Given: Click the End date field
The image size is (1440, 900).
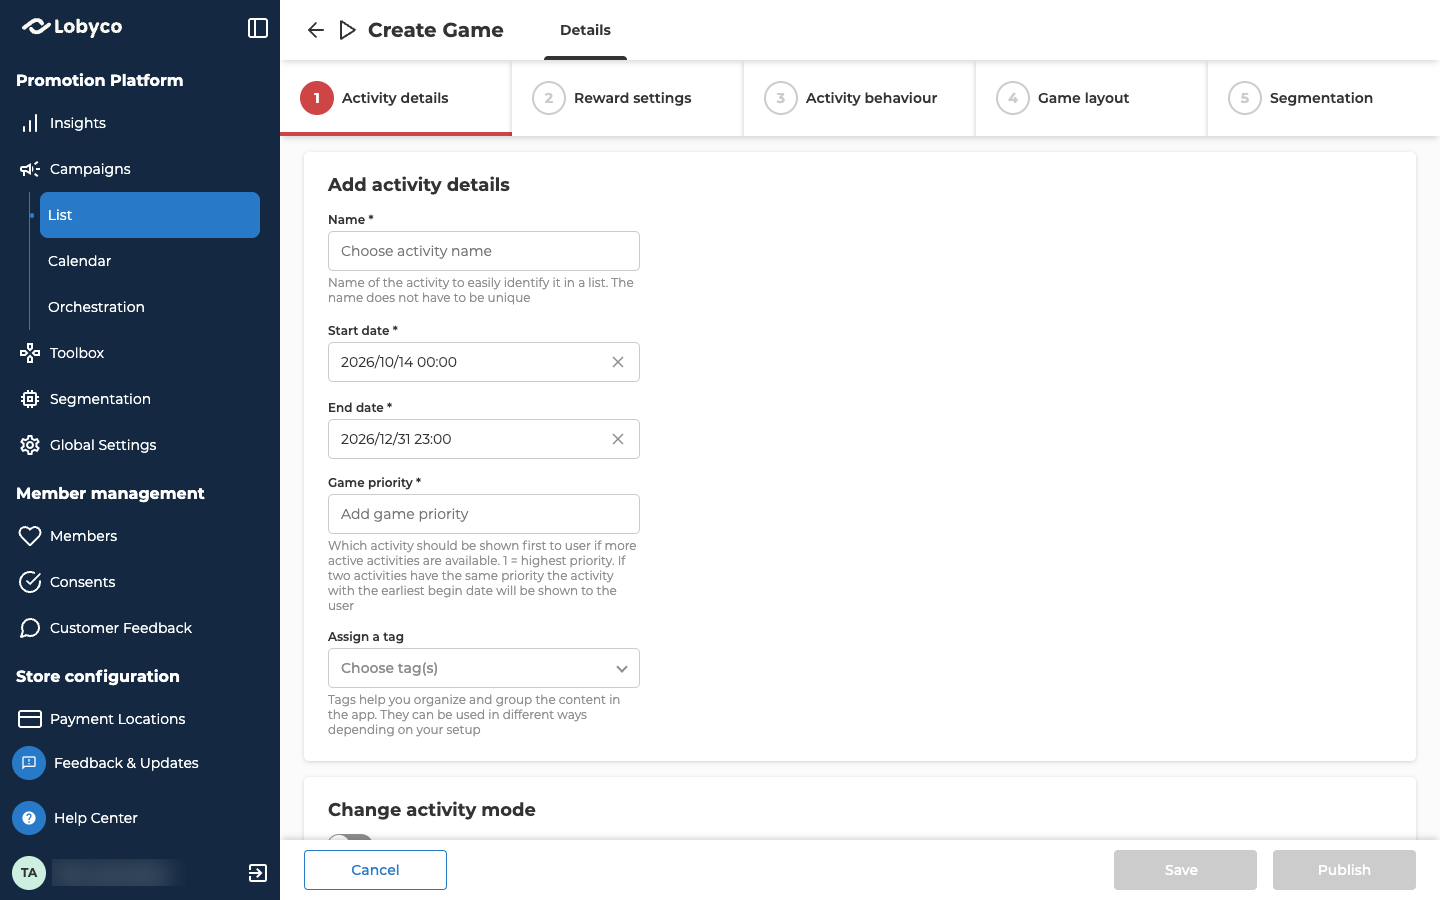Looking at the screenshot, I should 484,439.
